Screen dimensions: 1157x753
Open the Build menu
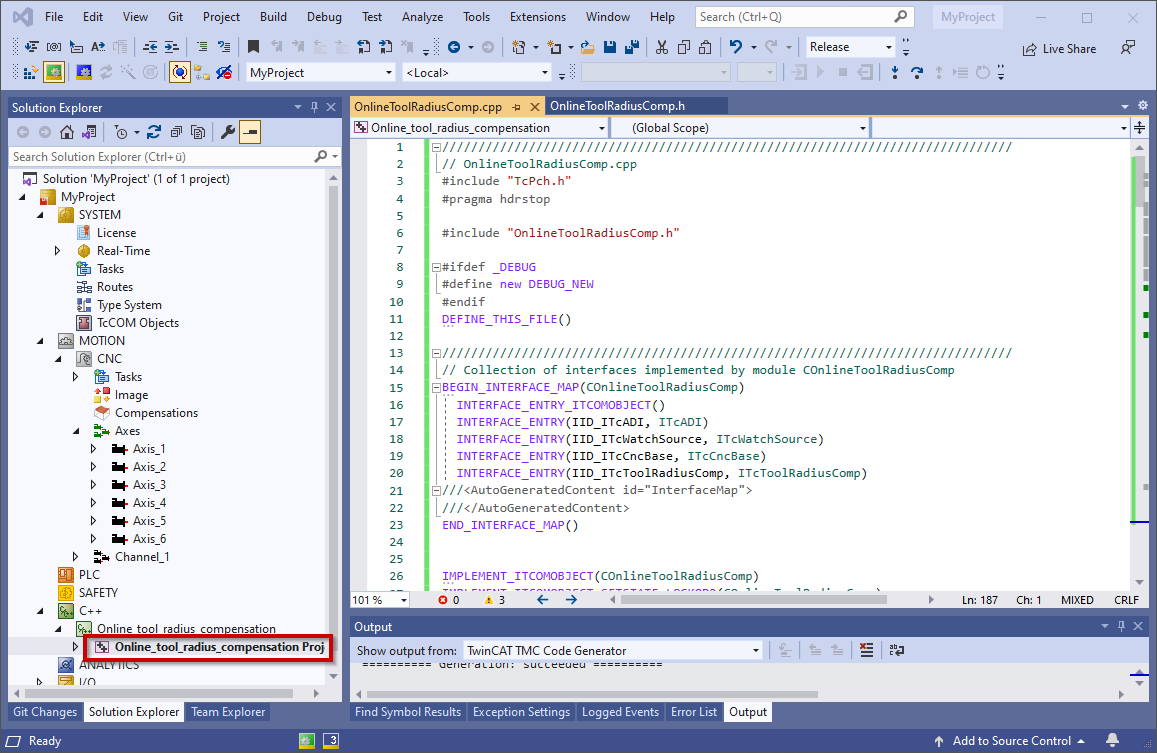point(273,16)
